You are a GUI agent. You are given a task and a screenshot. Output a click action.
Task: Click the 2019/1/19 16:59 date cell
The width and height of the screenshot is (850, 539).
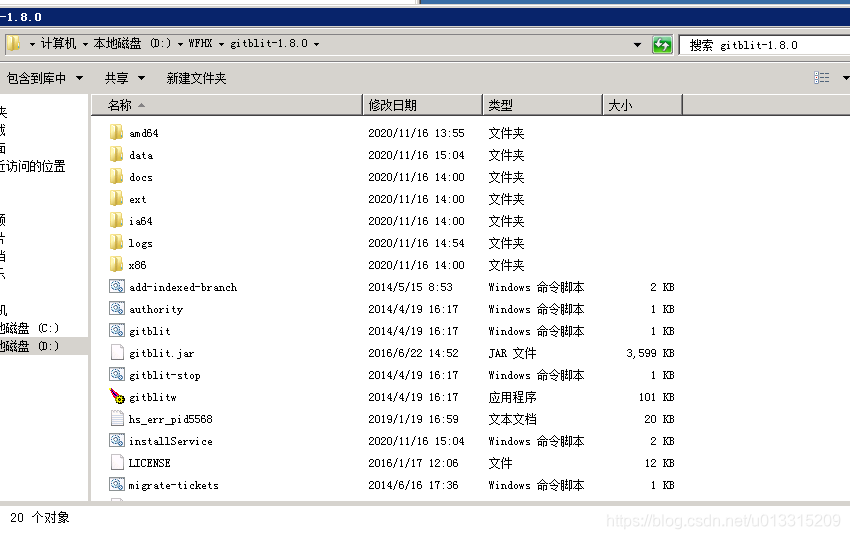(414, 419)
